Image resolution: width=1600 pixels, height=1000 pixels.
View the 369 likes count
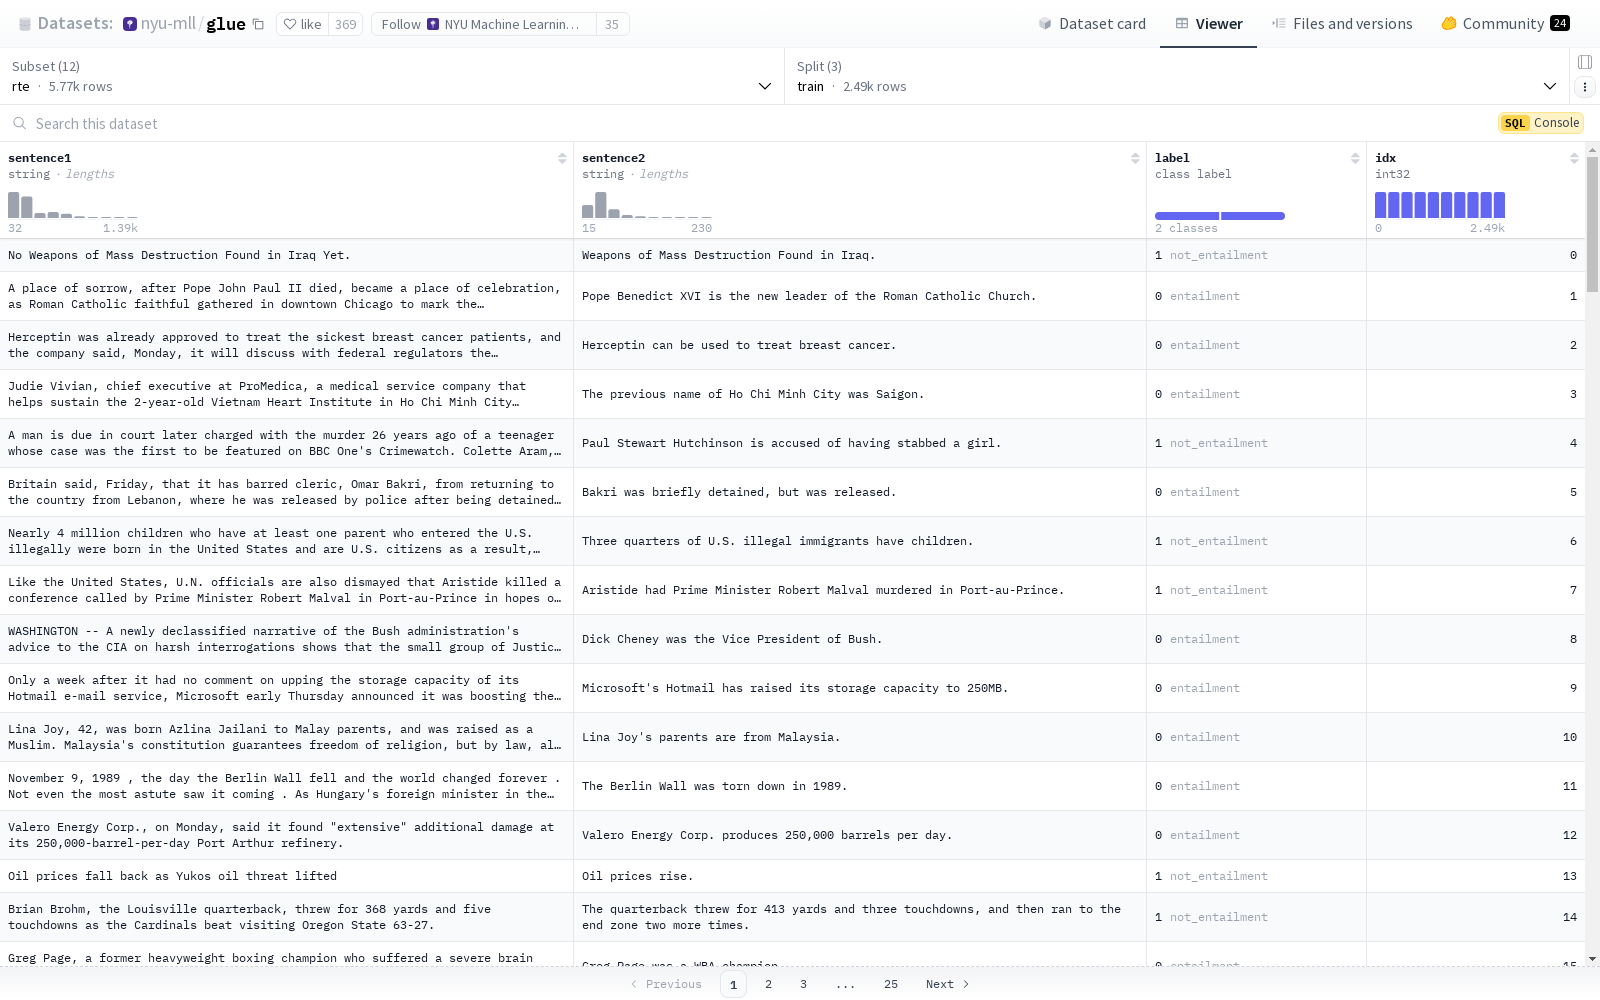click(346, 24)
